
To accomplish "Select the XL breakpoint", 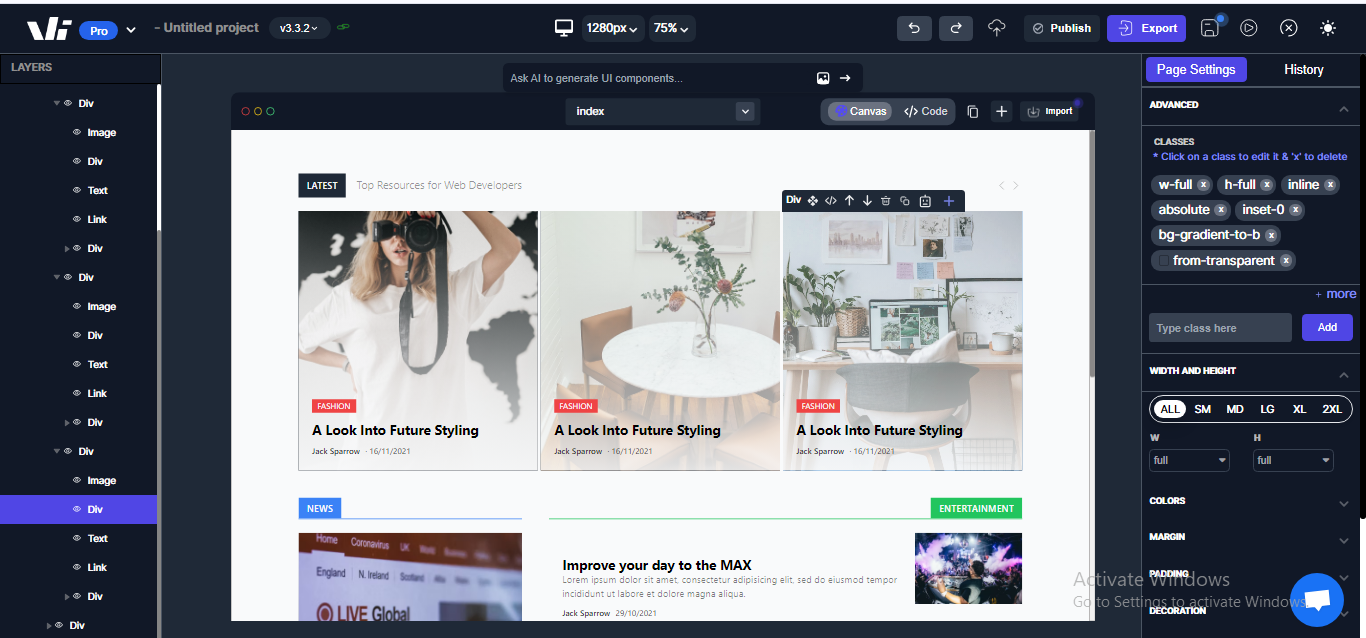I will (x=1299, y=409).
